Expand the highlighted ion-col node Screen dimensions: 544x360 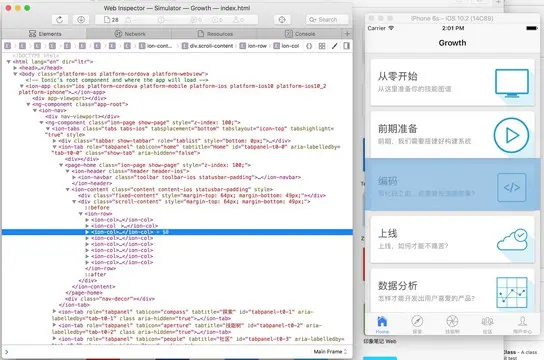click(x=87, y=232)
